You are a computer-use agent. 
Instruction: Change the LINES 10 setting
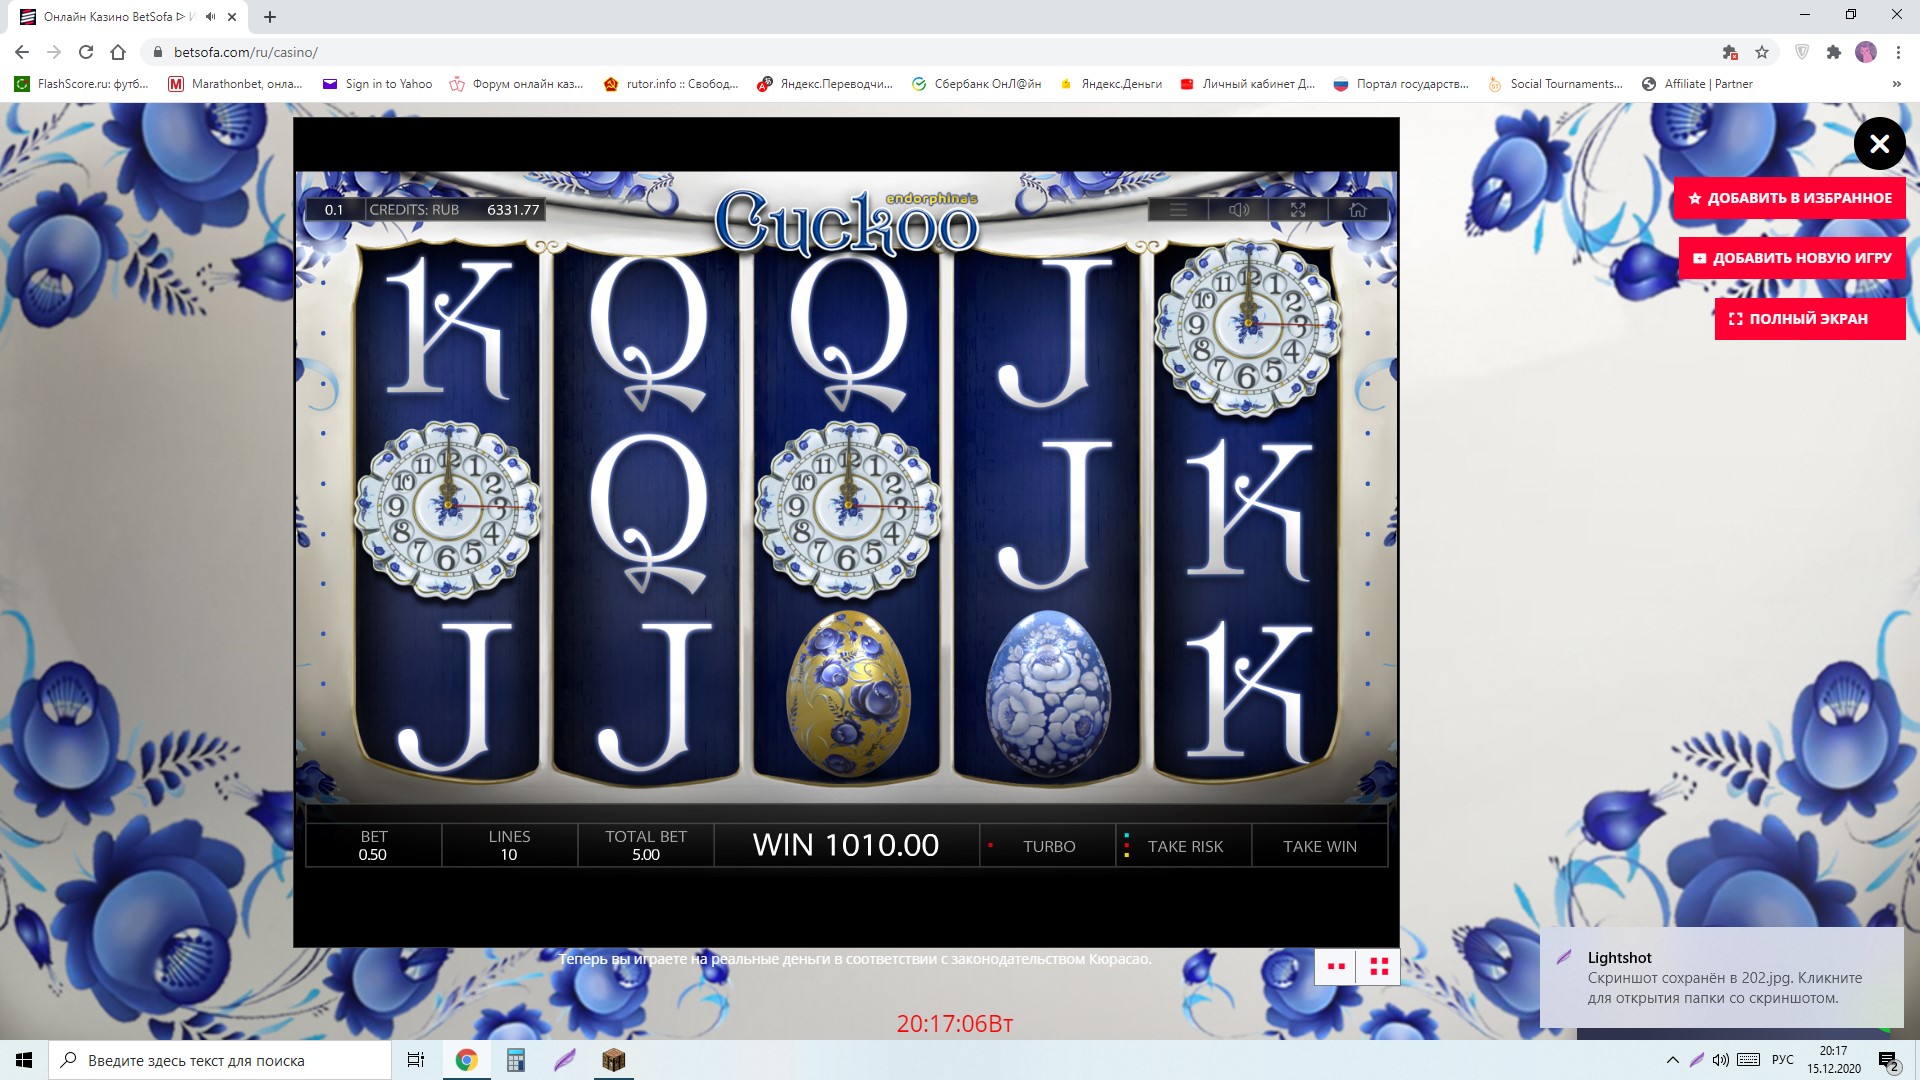509,846
